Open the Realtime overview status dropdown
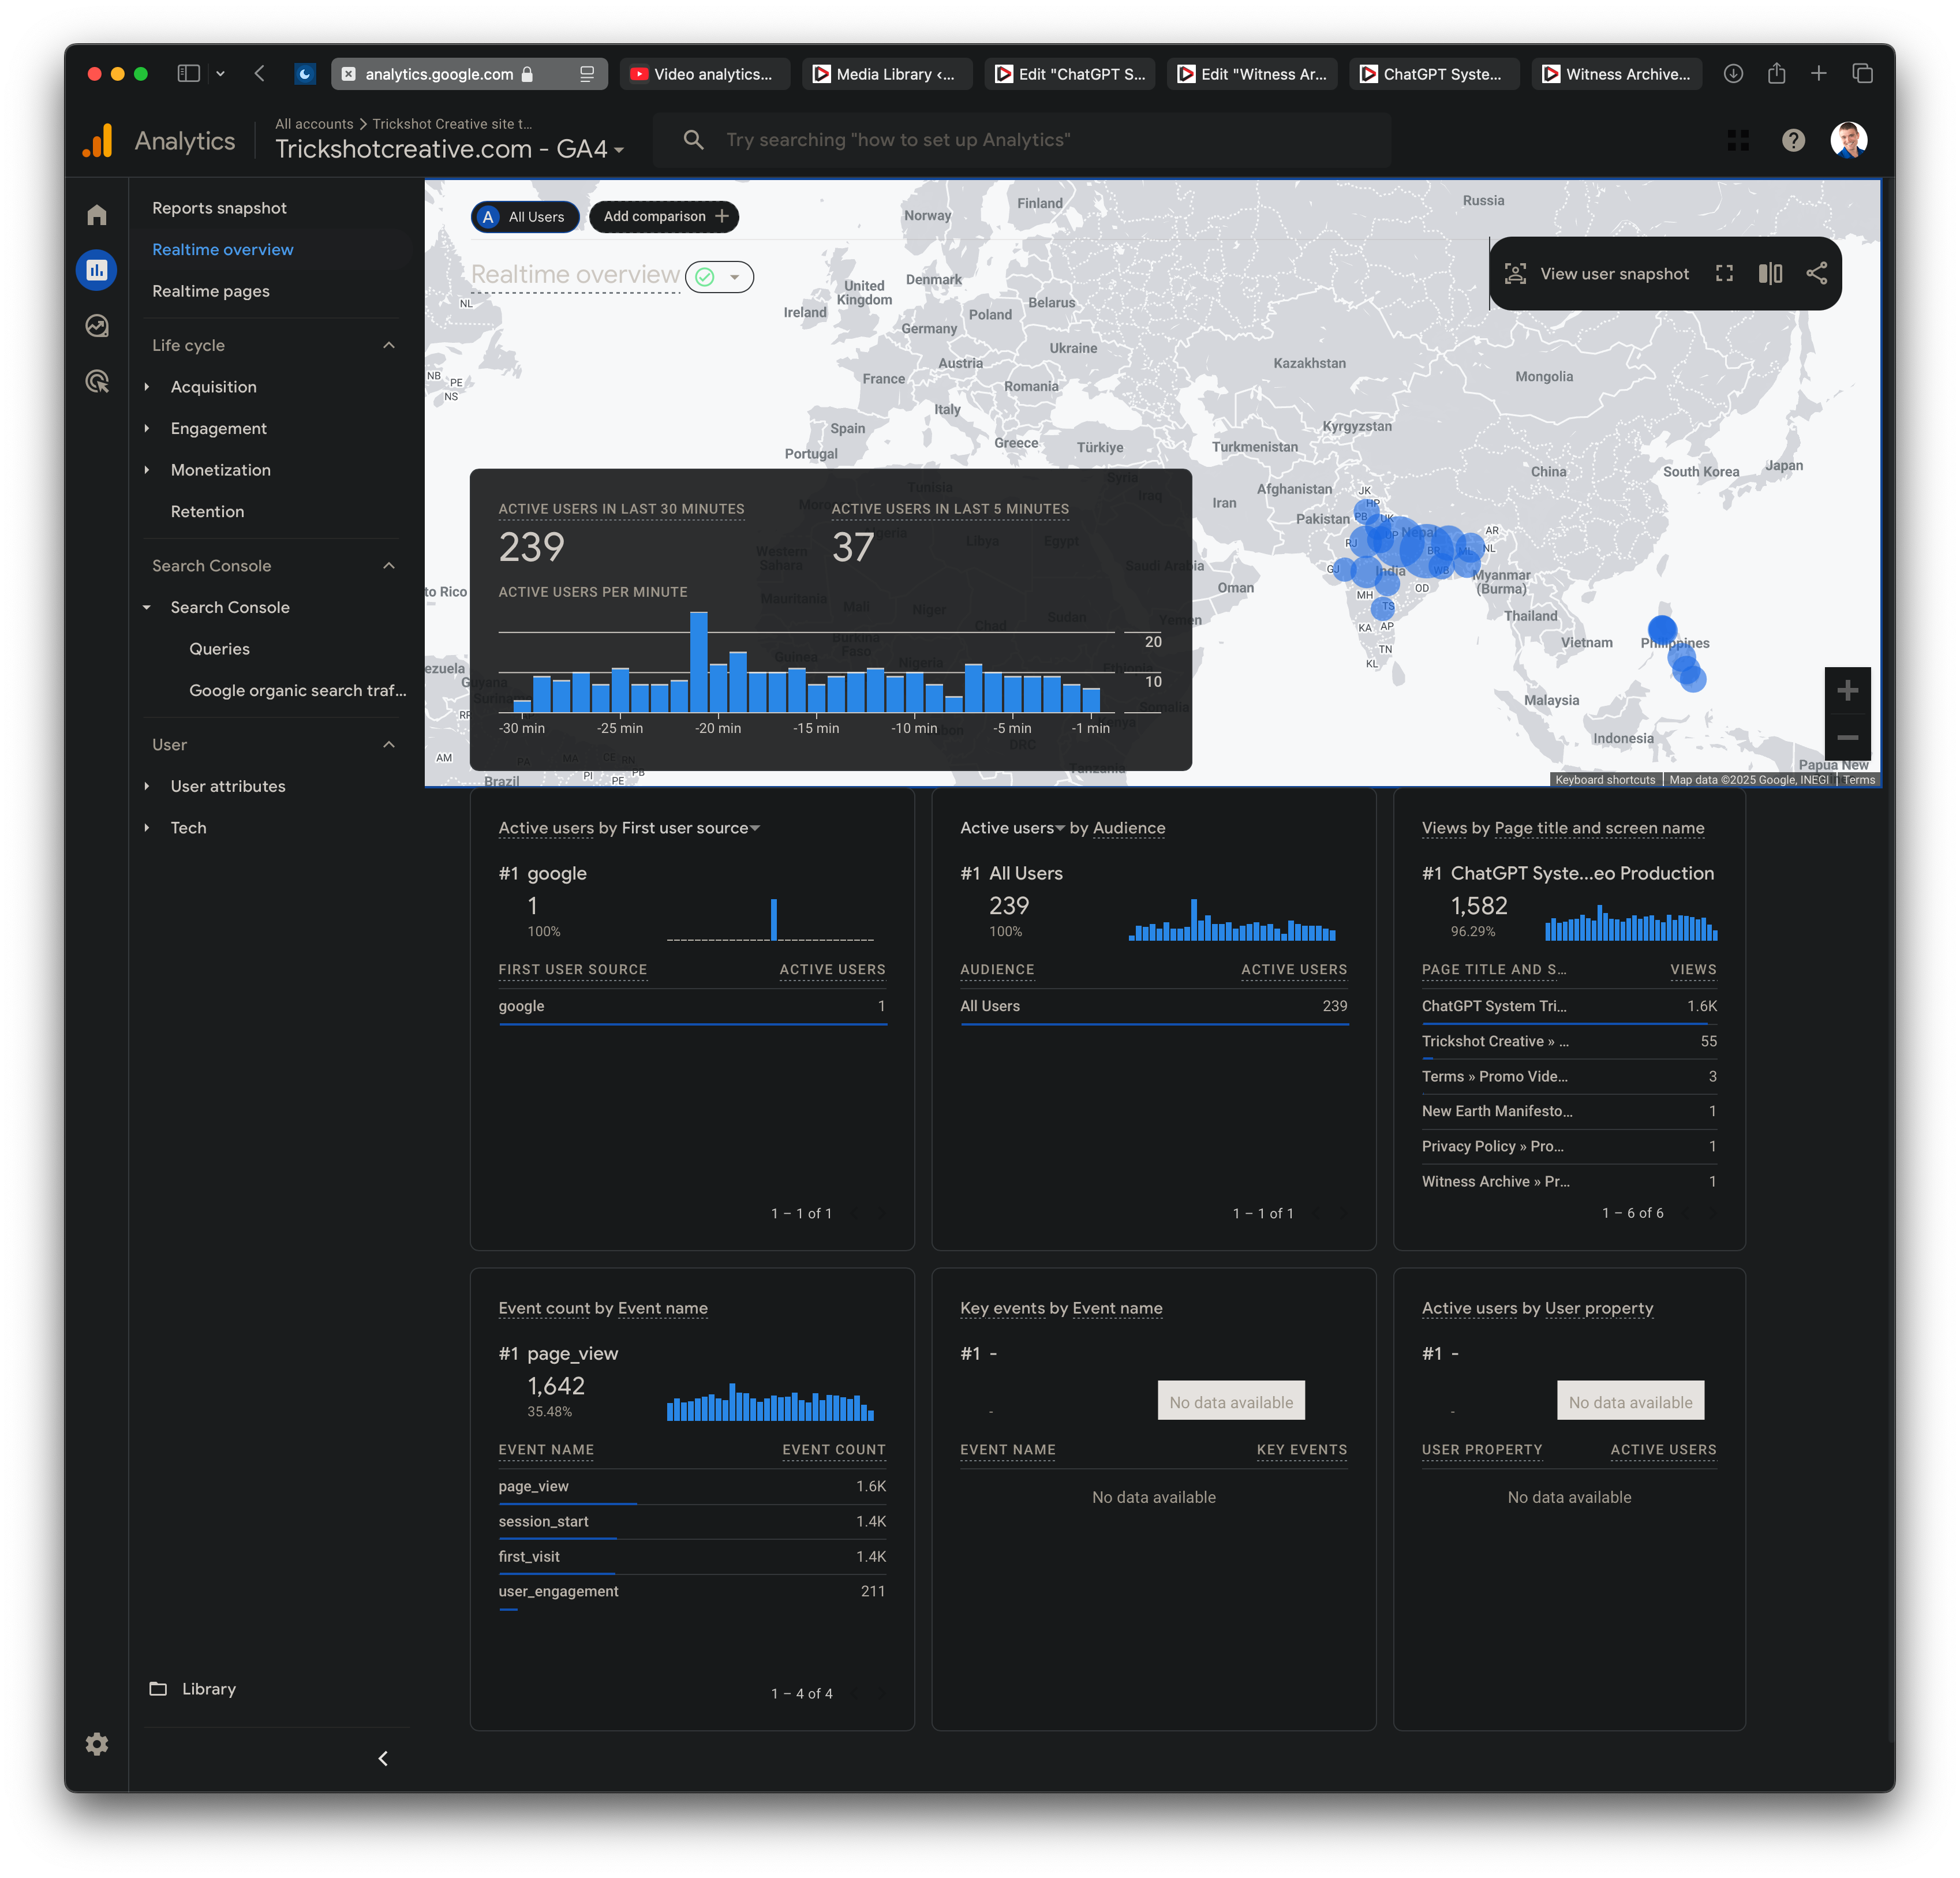Viewport: 1960px width, 1878px height. 720,277
